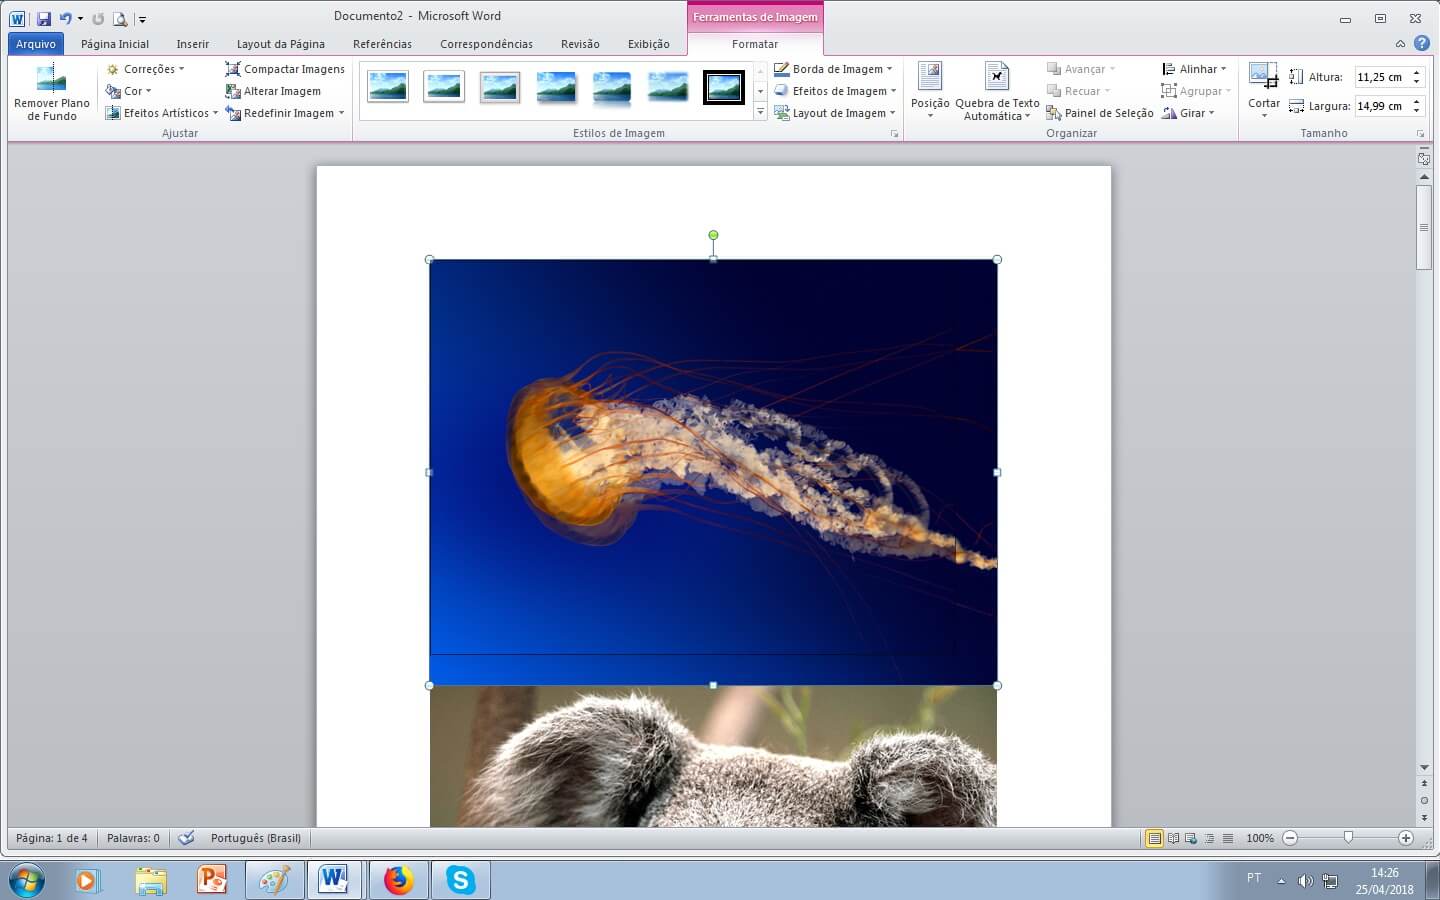1440x900 pixels.
Task: Click the Altura height input field
Action: coord(1381,77)
